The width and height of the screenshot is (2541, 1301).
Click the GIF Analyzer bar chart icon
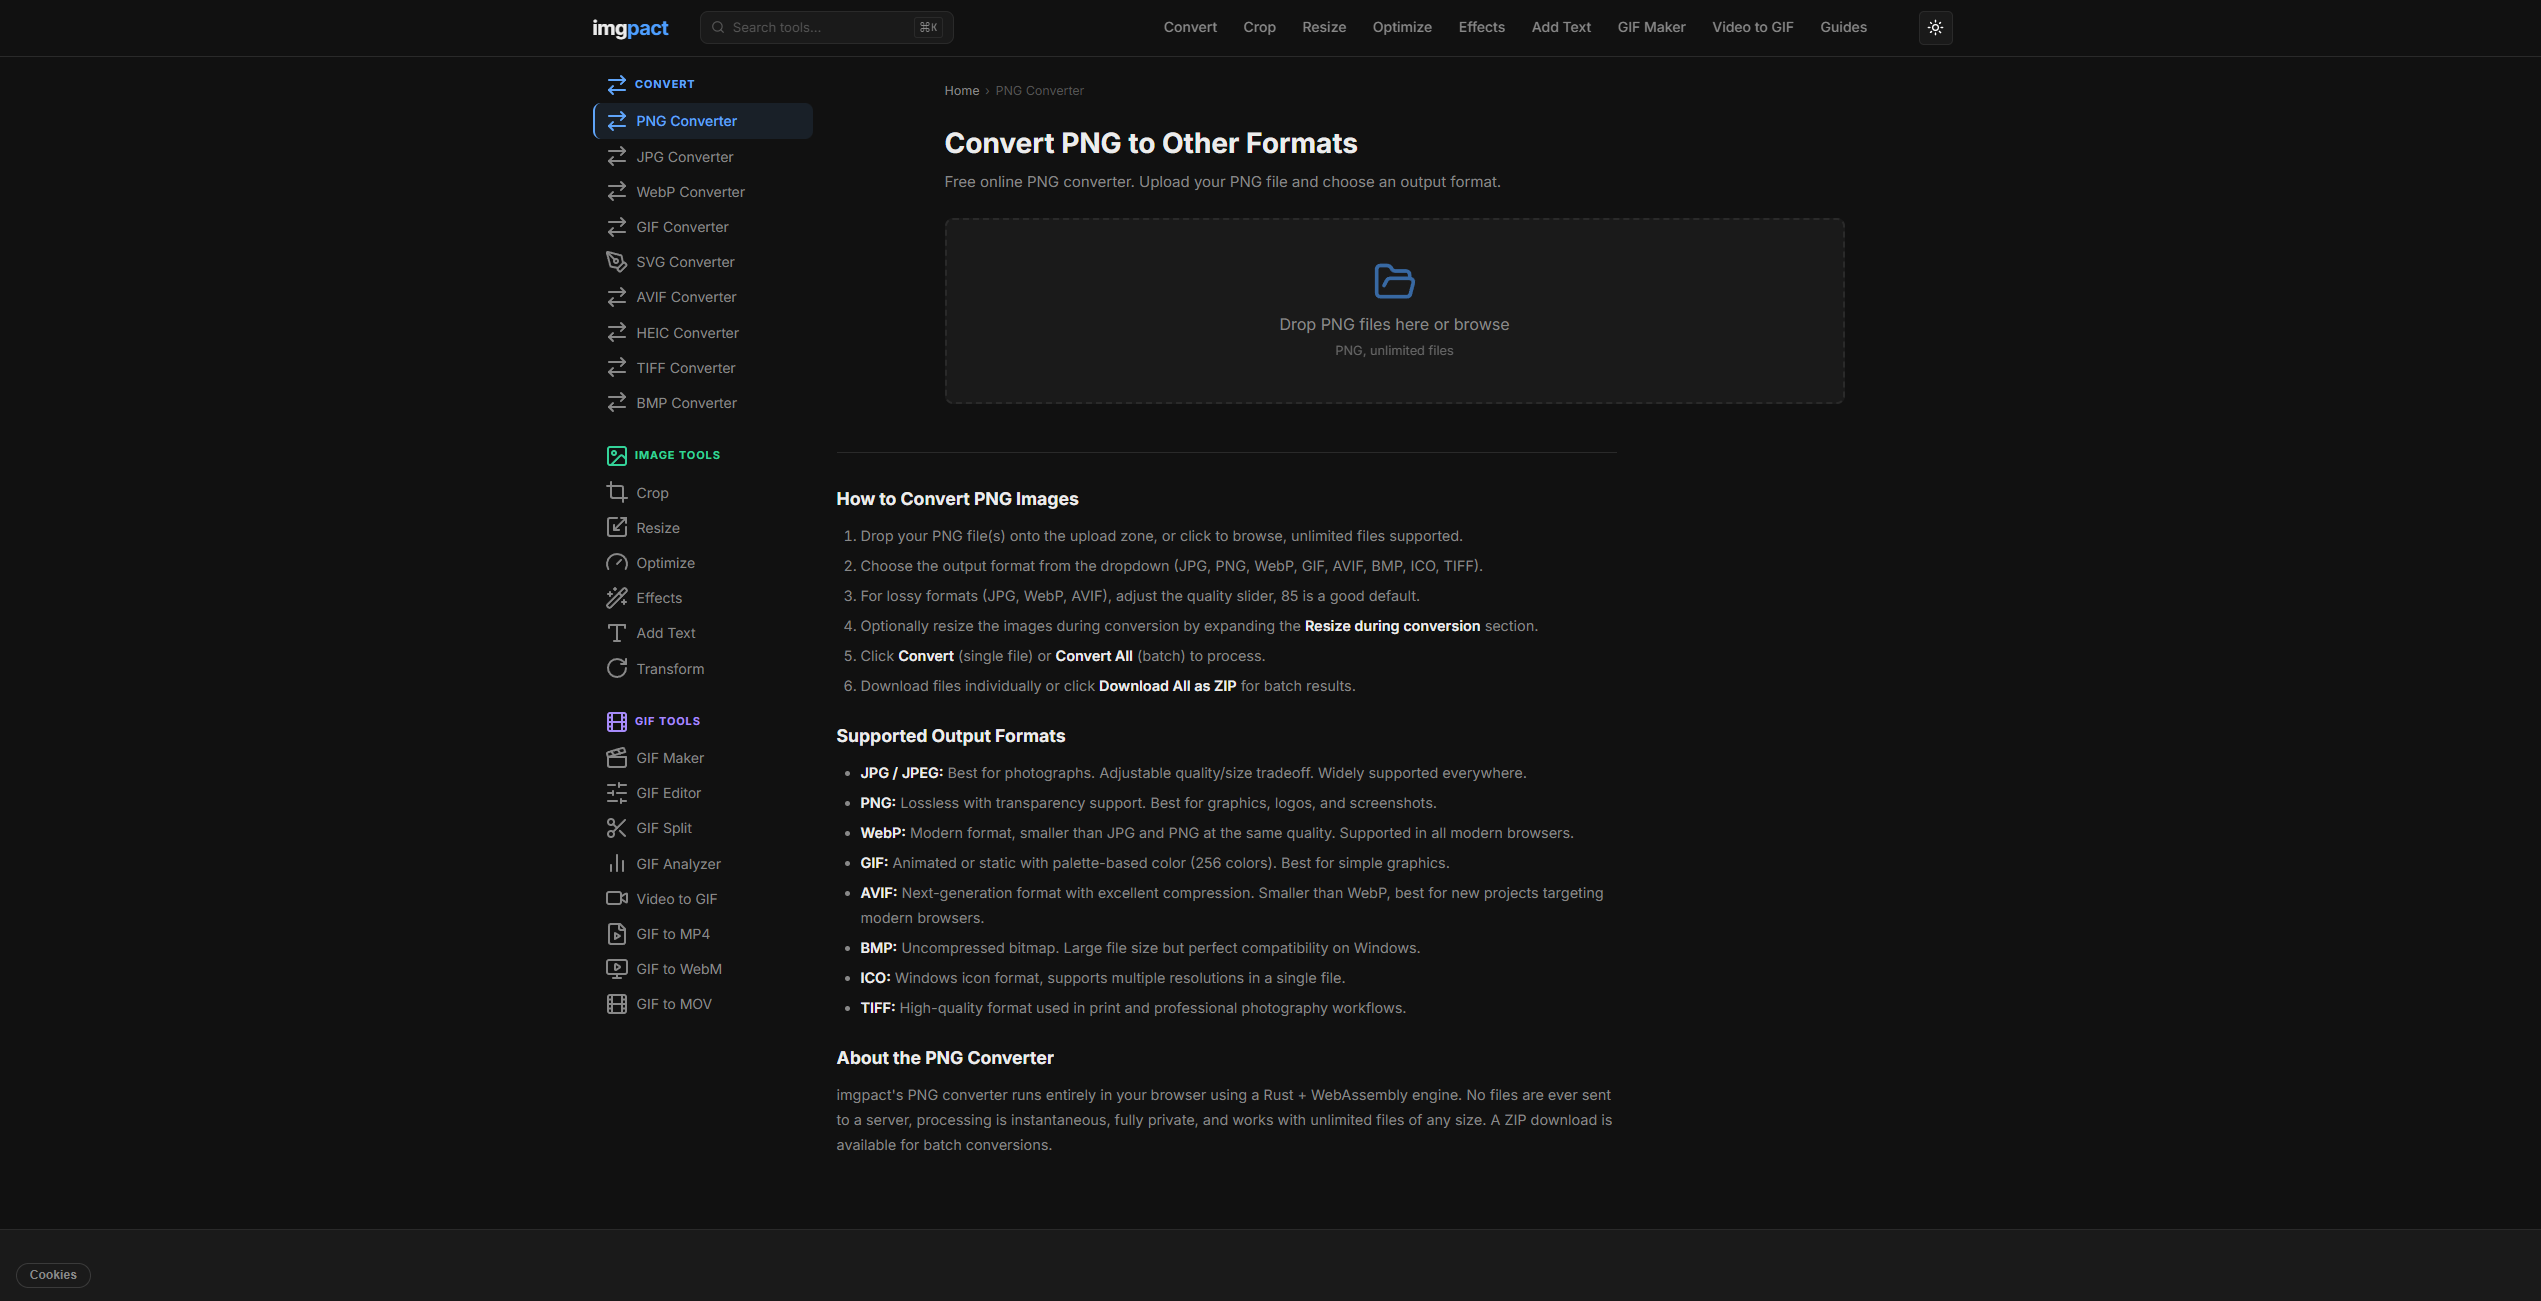tap(617, 864)
